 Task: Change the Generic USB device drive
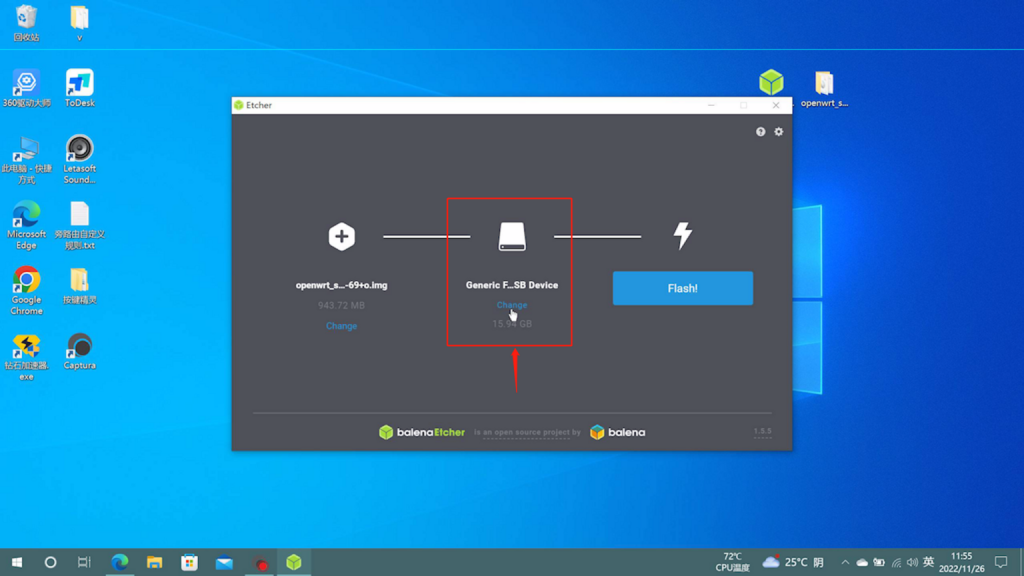(x=512, y=305)
